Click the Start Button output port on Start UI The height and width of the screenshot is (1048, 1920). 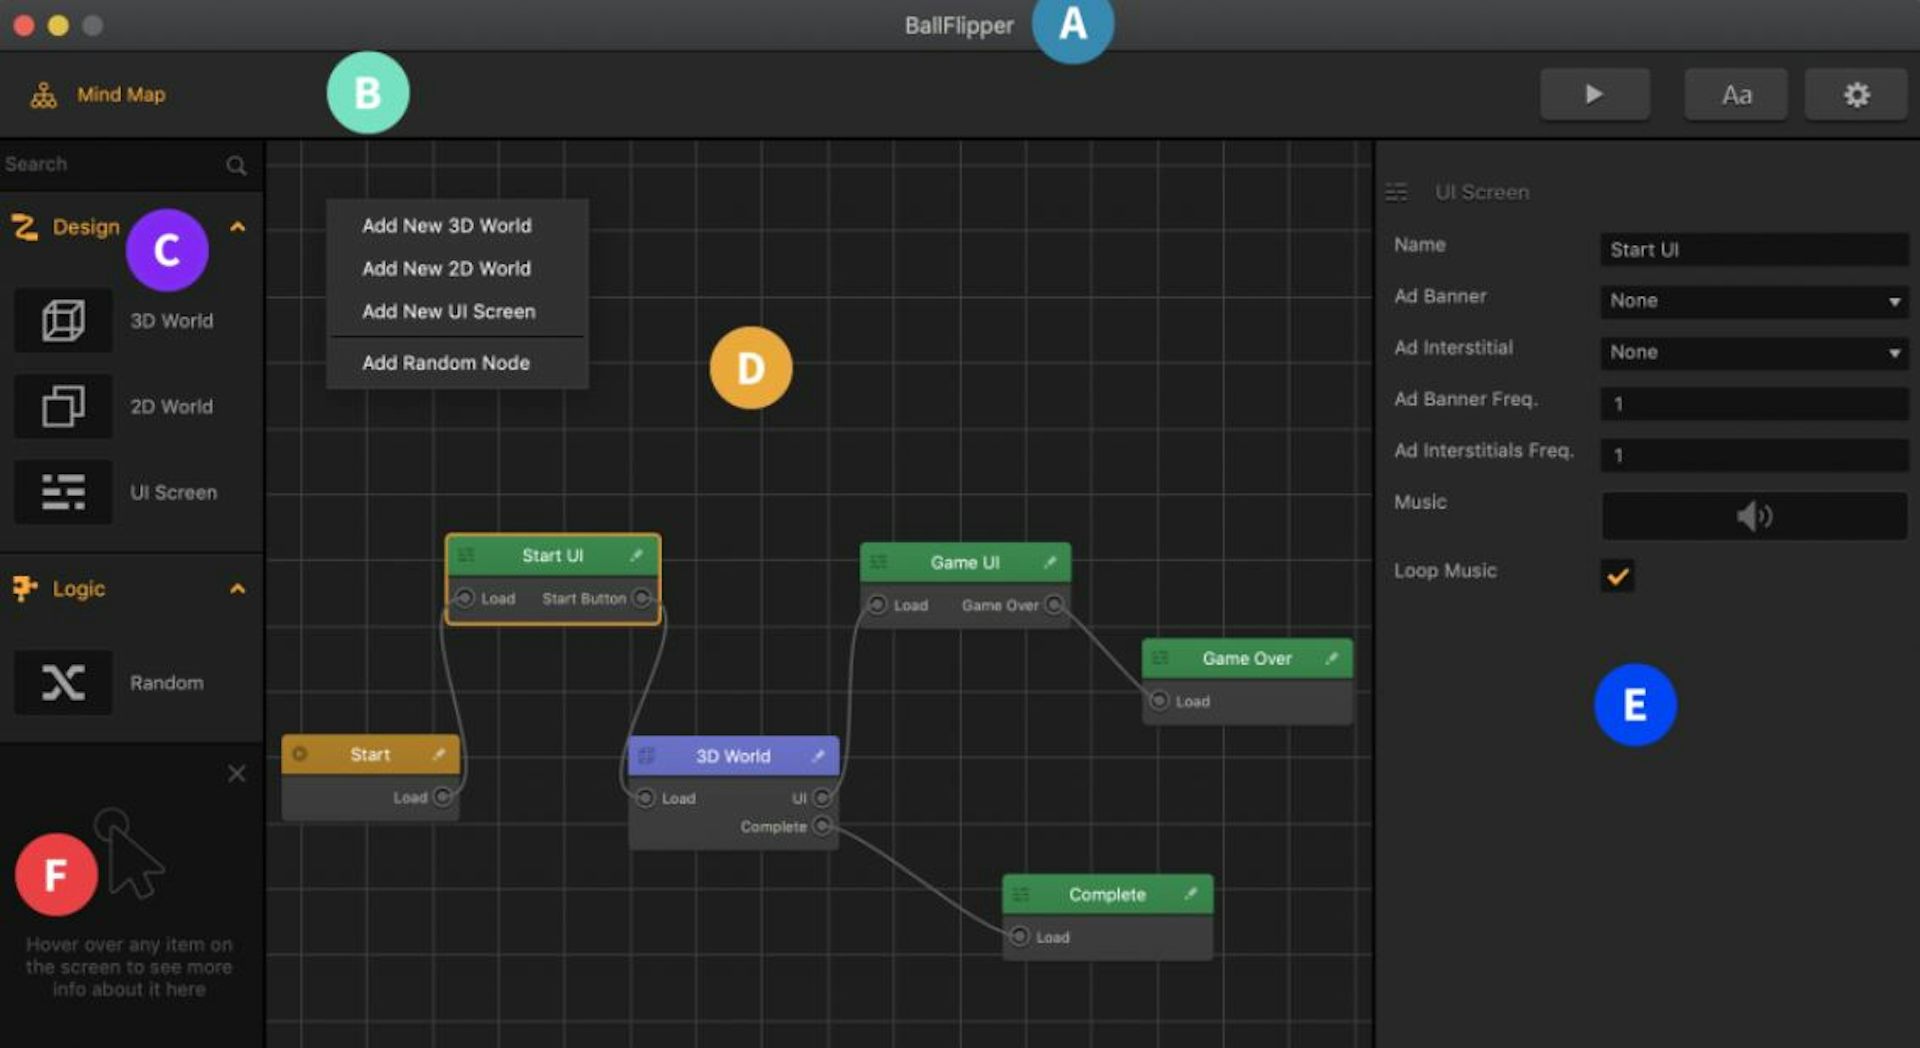click(642, 598)
